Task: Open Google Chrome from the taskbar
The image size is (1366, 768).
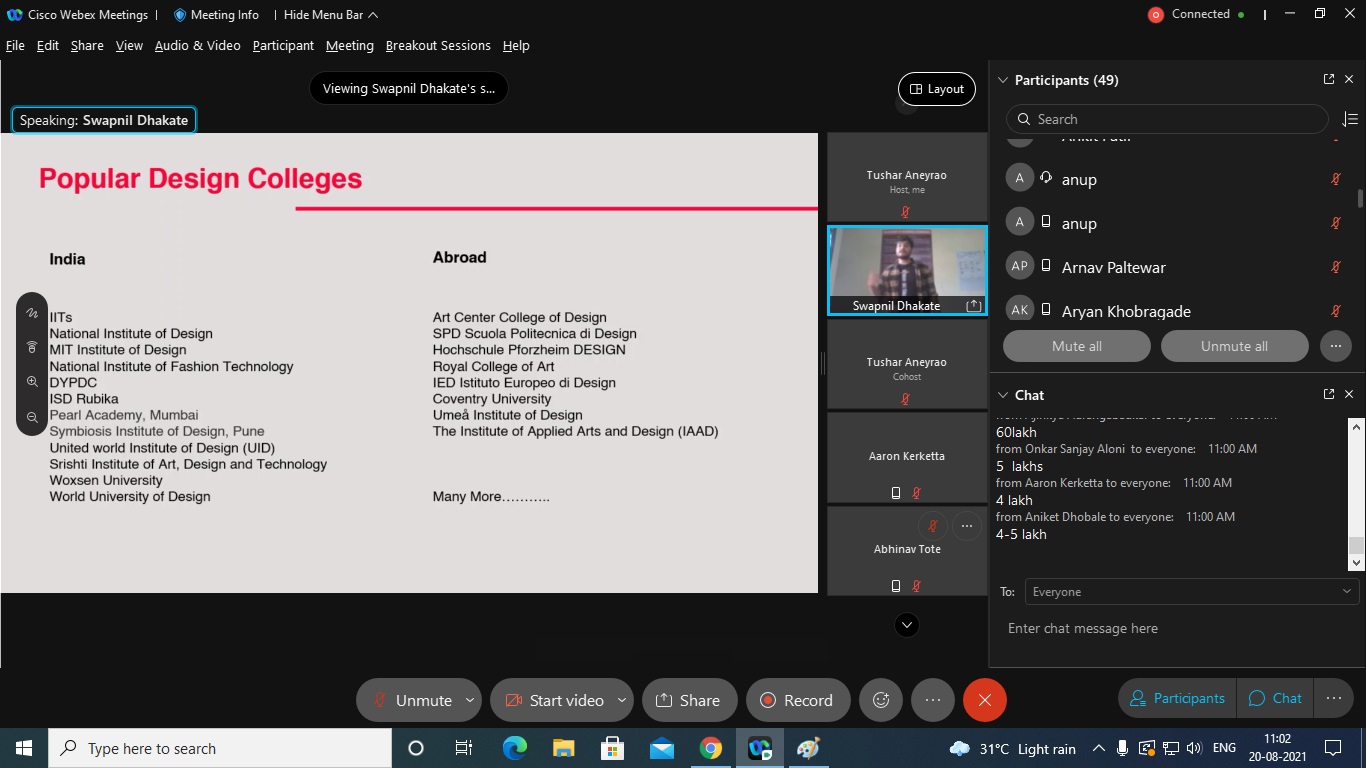Action: (x=711, y=748)
